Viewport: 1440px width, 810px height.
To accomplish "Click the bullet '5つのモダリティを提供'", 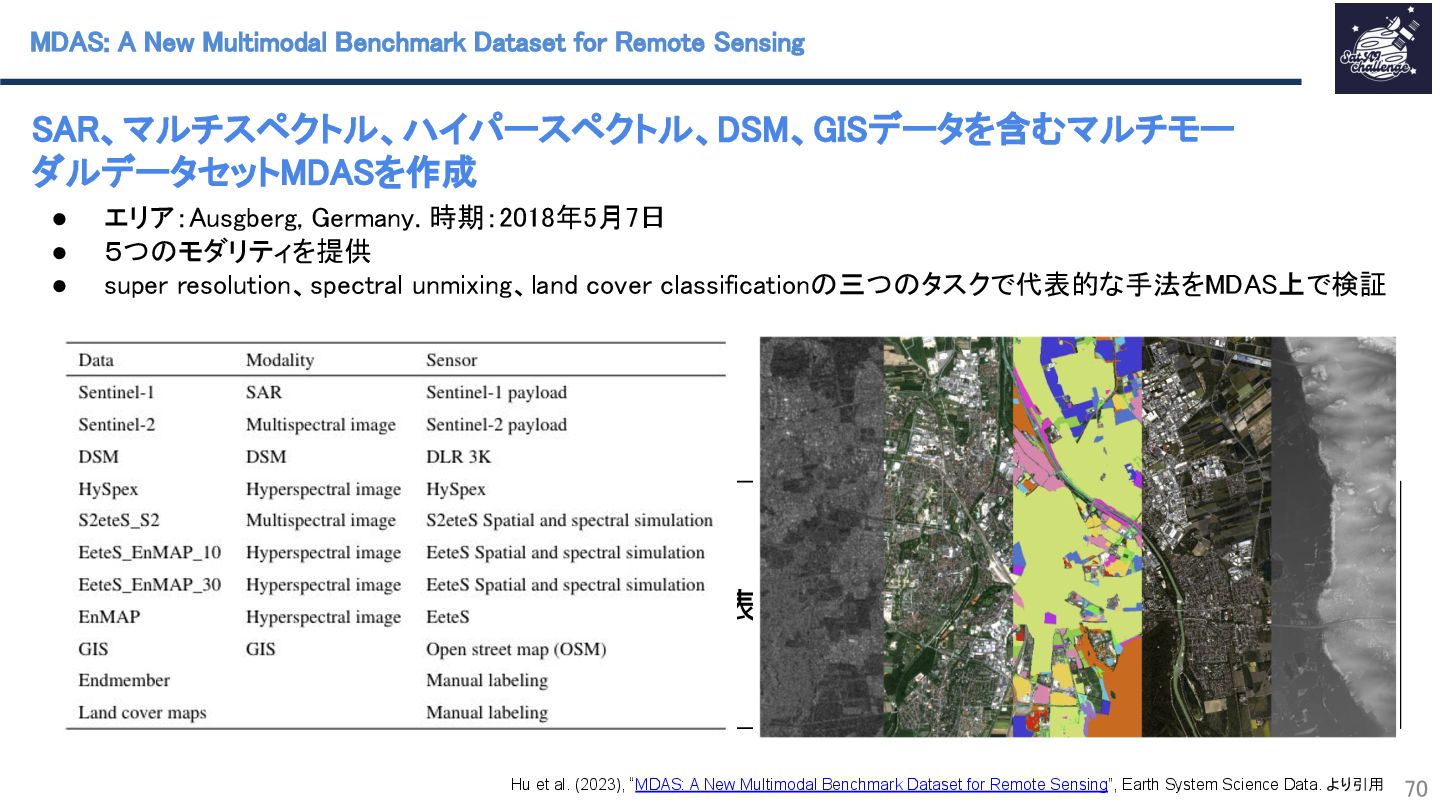I will click(237, 251).
